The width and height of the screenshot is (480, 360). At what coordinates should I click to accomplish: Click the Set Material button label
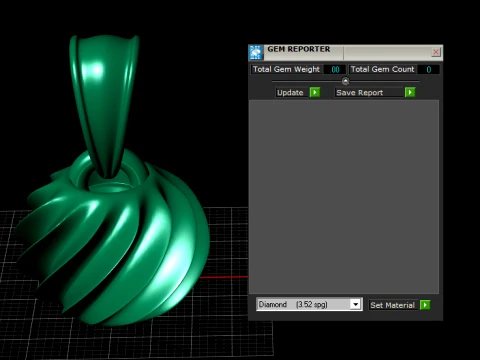393,305
